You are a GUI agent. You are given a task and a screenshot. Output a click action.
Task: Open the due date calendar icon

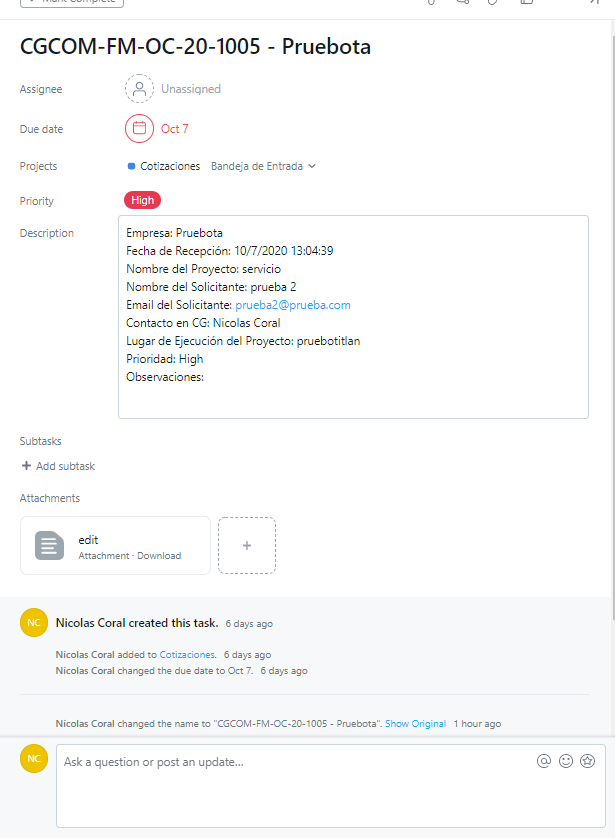(x=139, y=128)
